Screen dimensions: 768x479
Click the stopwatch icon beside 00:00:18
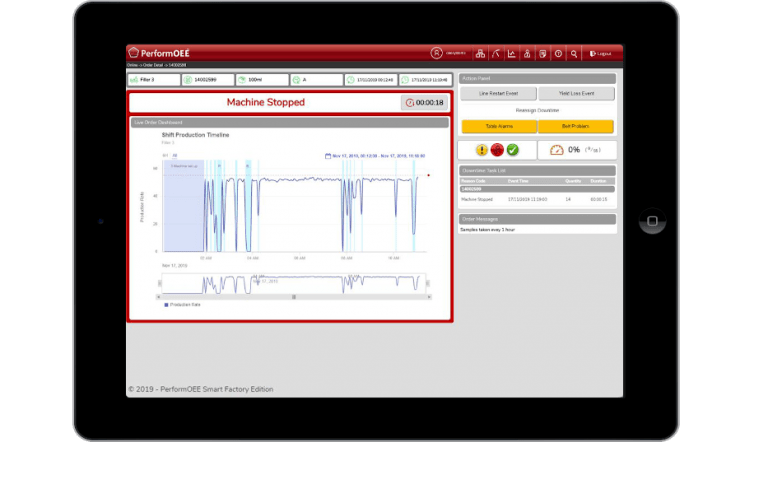409,102
